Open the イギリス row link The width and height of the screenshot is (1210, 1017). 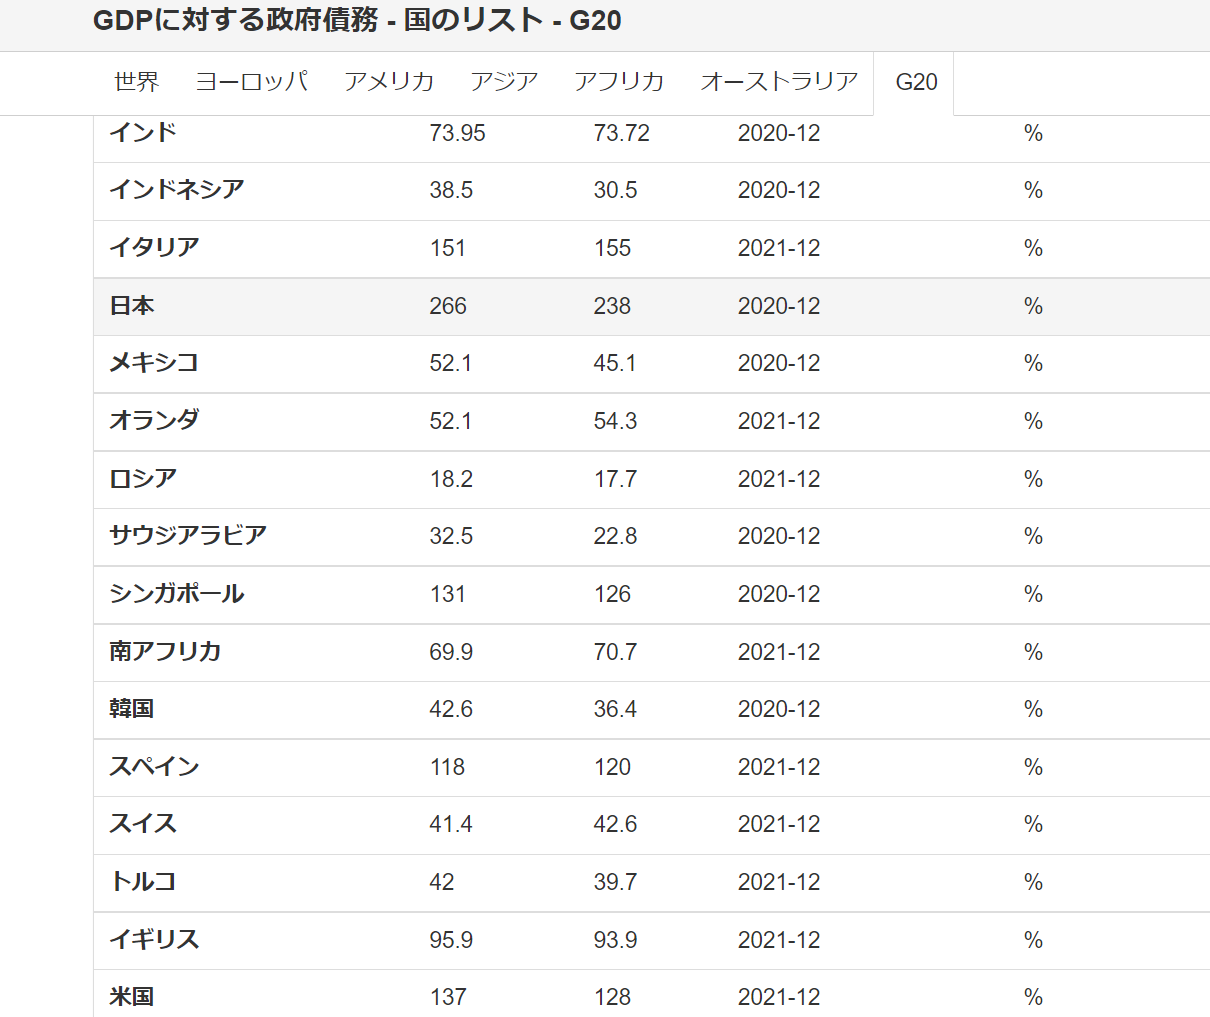pyautogui.click(x=154, y=940)
